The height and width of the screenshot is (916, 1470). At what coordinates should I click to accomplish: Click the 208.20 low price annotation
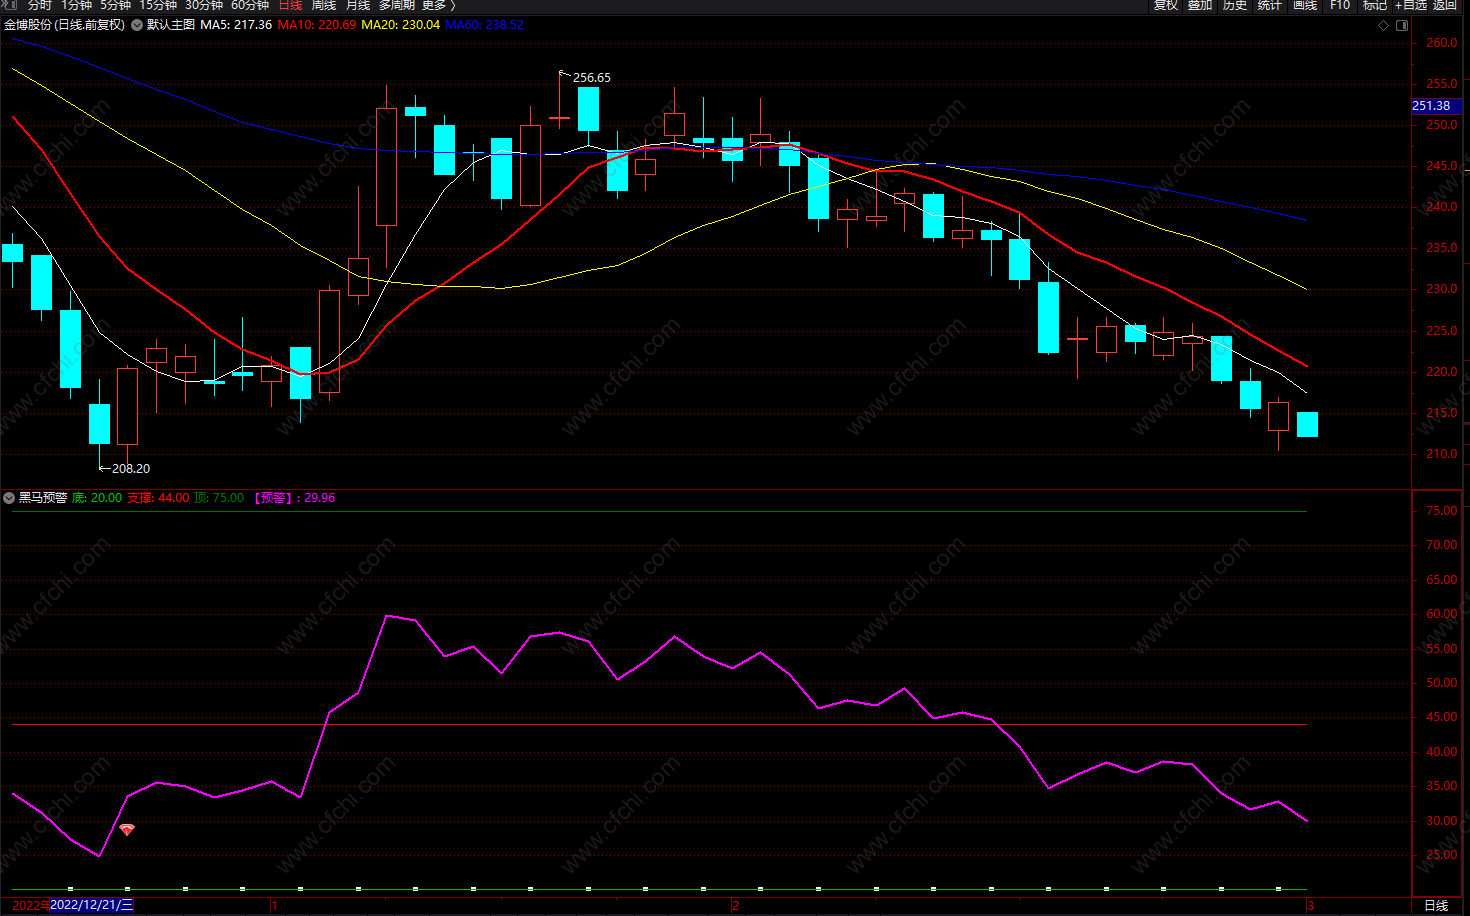(x=131, y=468)
